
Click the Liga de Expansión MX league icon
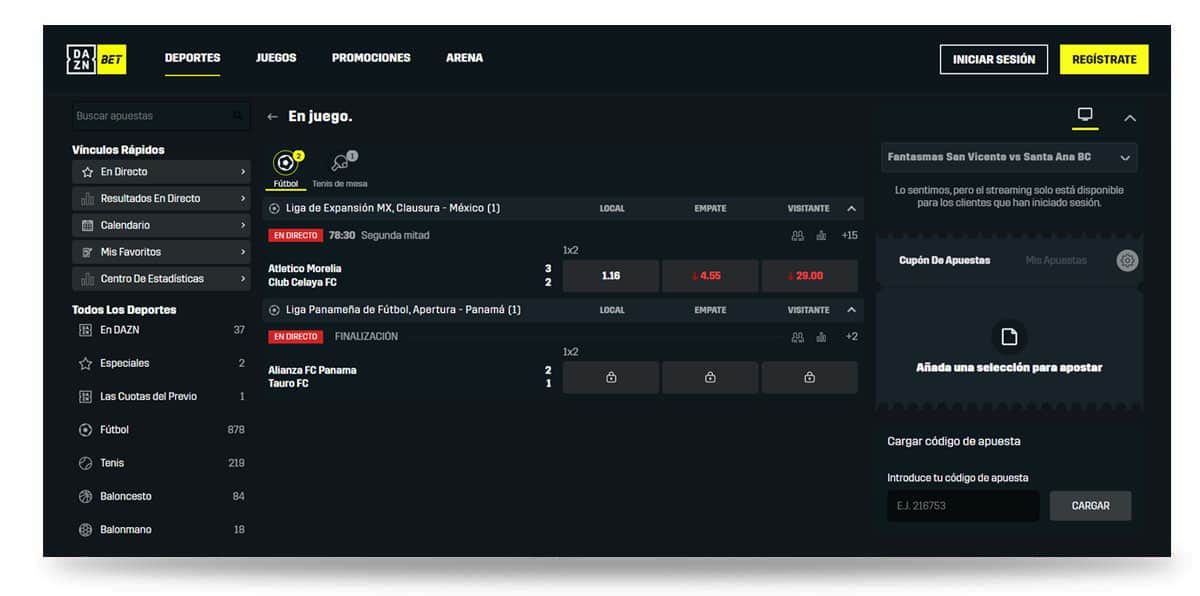(274, 208)
